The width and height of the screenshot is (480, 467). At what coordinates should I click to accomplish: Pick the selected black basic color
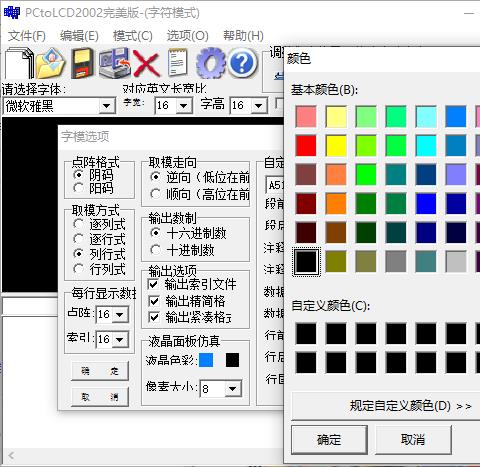click(x=306, y=262)
